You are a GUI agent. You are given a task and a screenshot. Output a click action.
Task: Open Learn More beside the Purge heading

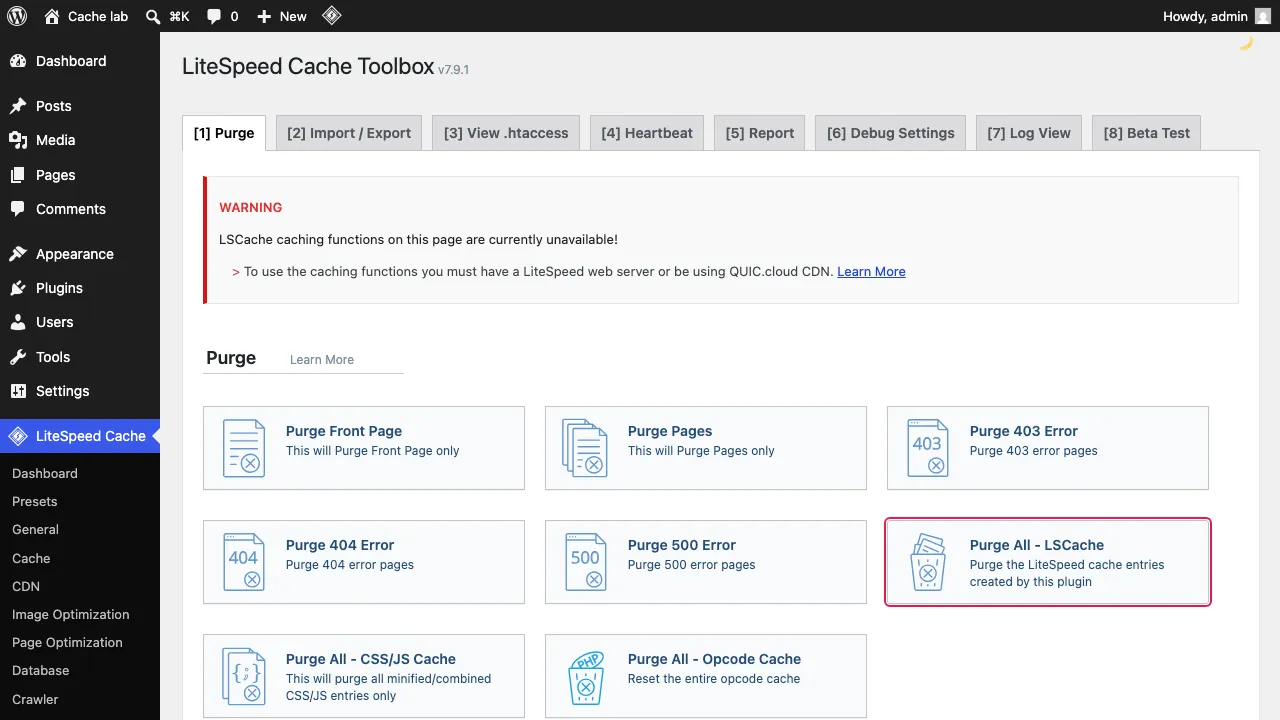[322, 360]
